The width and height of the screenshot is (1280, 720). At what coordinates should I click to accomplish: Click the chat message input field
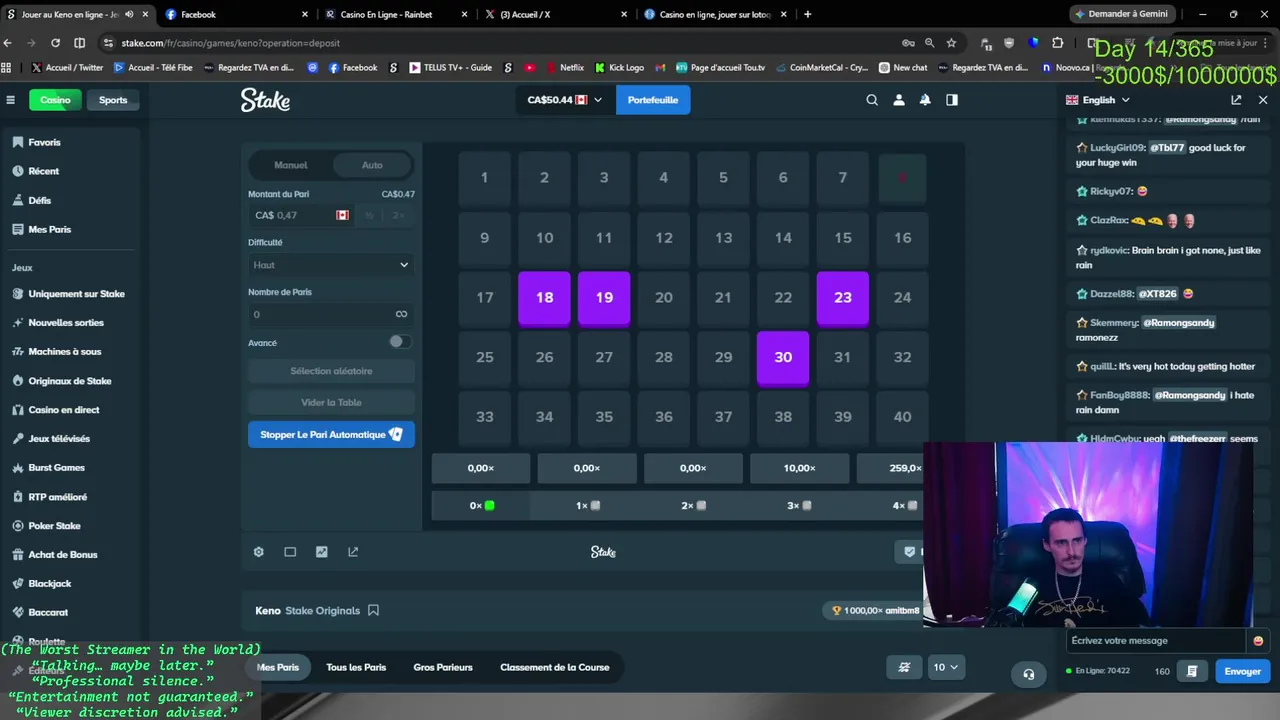click(x=1157, y=641)
